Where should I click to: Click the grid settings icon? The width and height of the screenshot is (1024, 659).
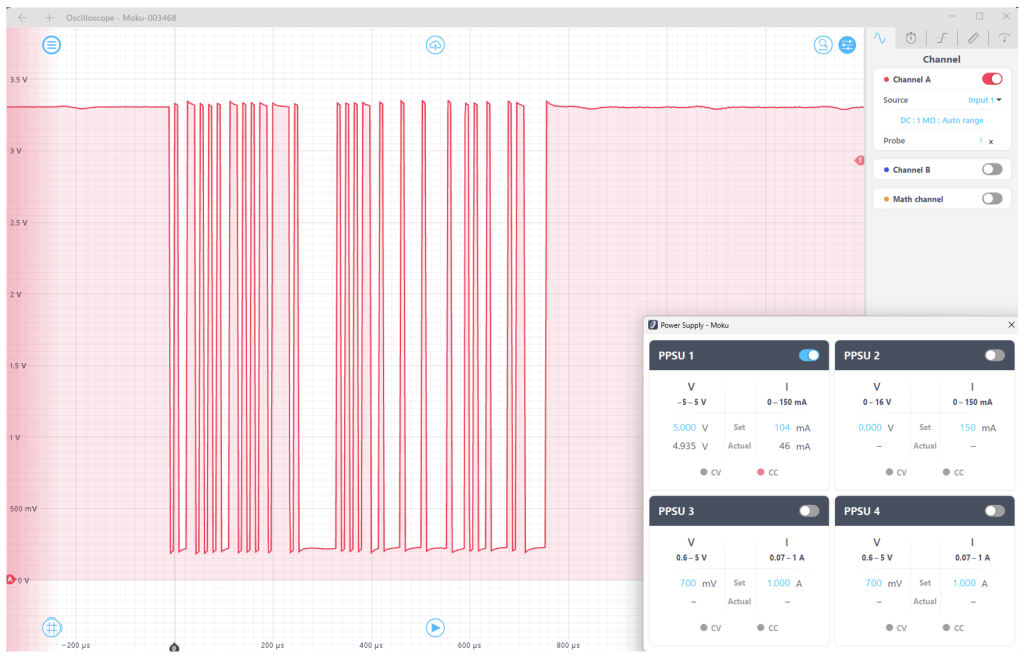tap(52, 628)
